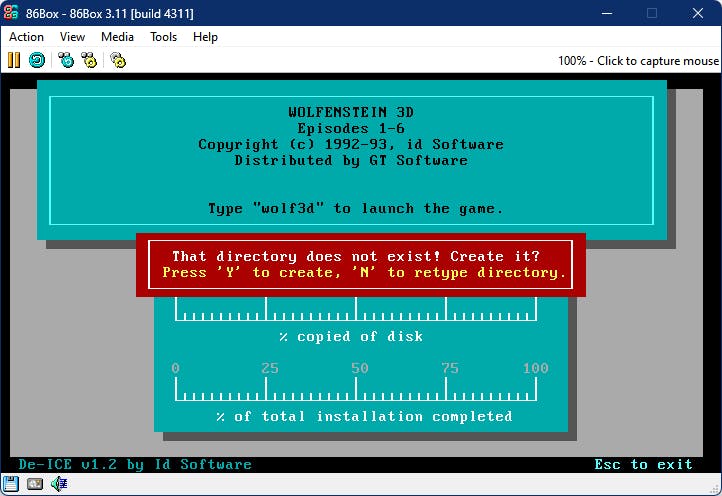This screenshot has width=722, height=496.
Task: Click the '0' mark on installation scale
Action: (175, 368)
